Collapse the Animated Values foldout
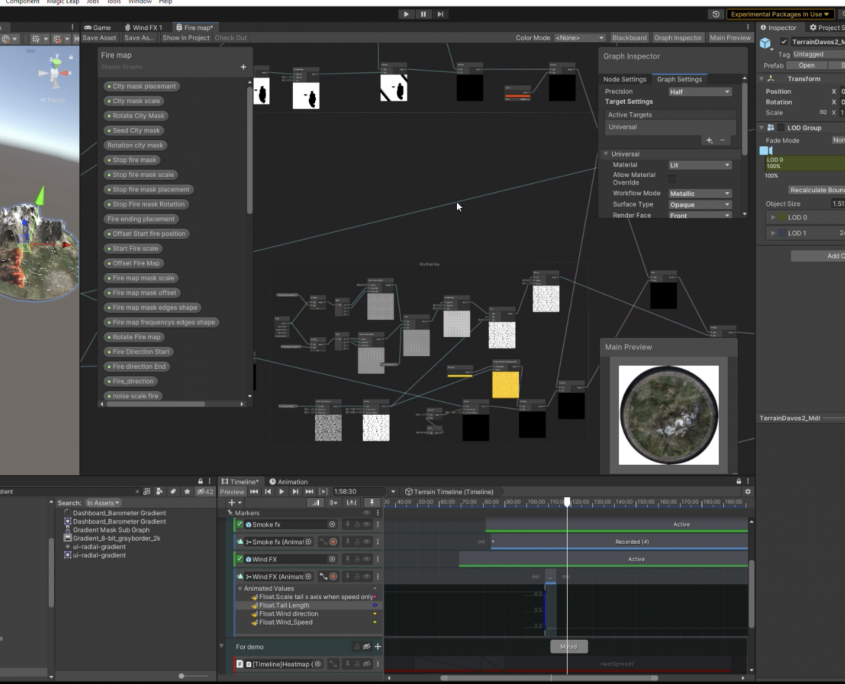 click(238, 589)
